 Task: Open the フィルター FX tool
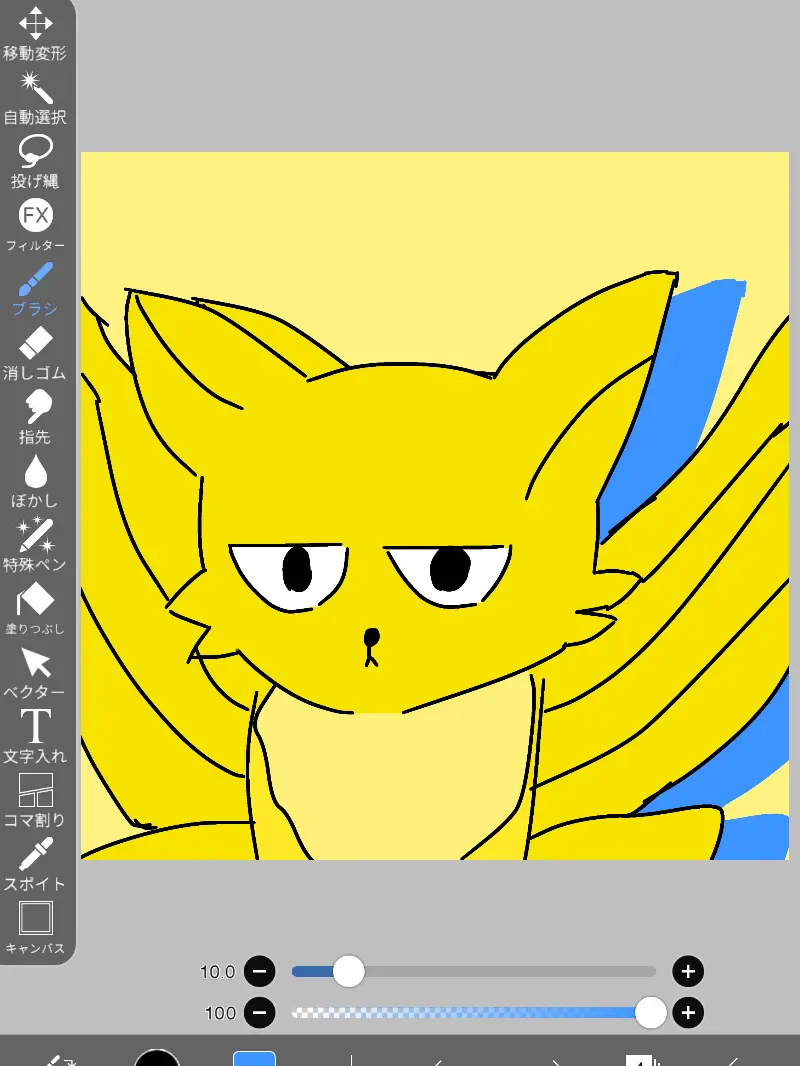pos(35,226)
